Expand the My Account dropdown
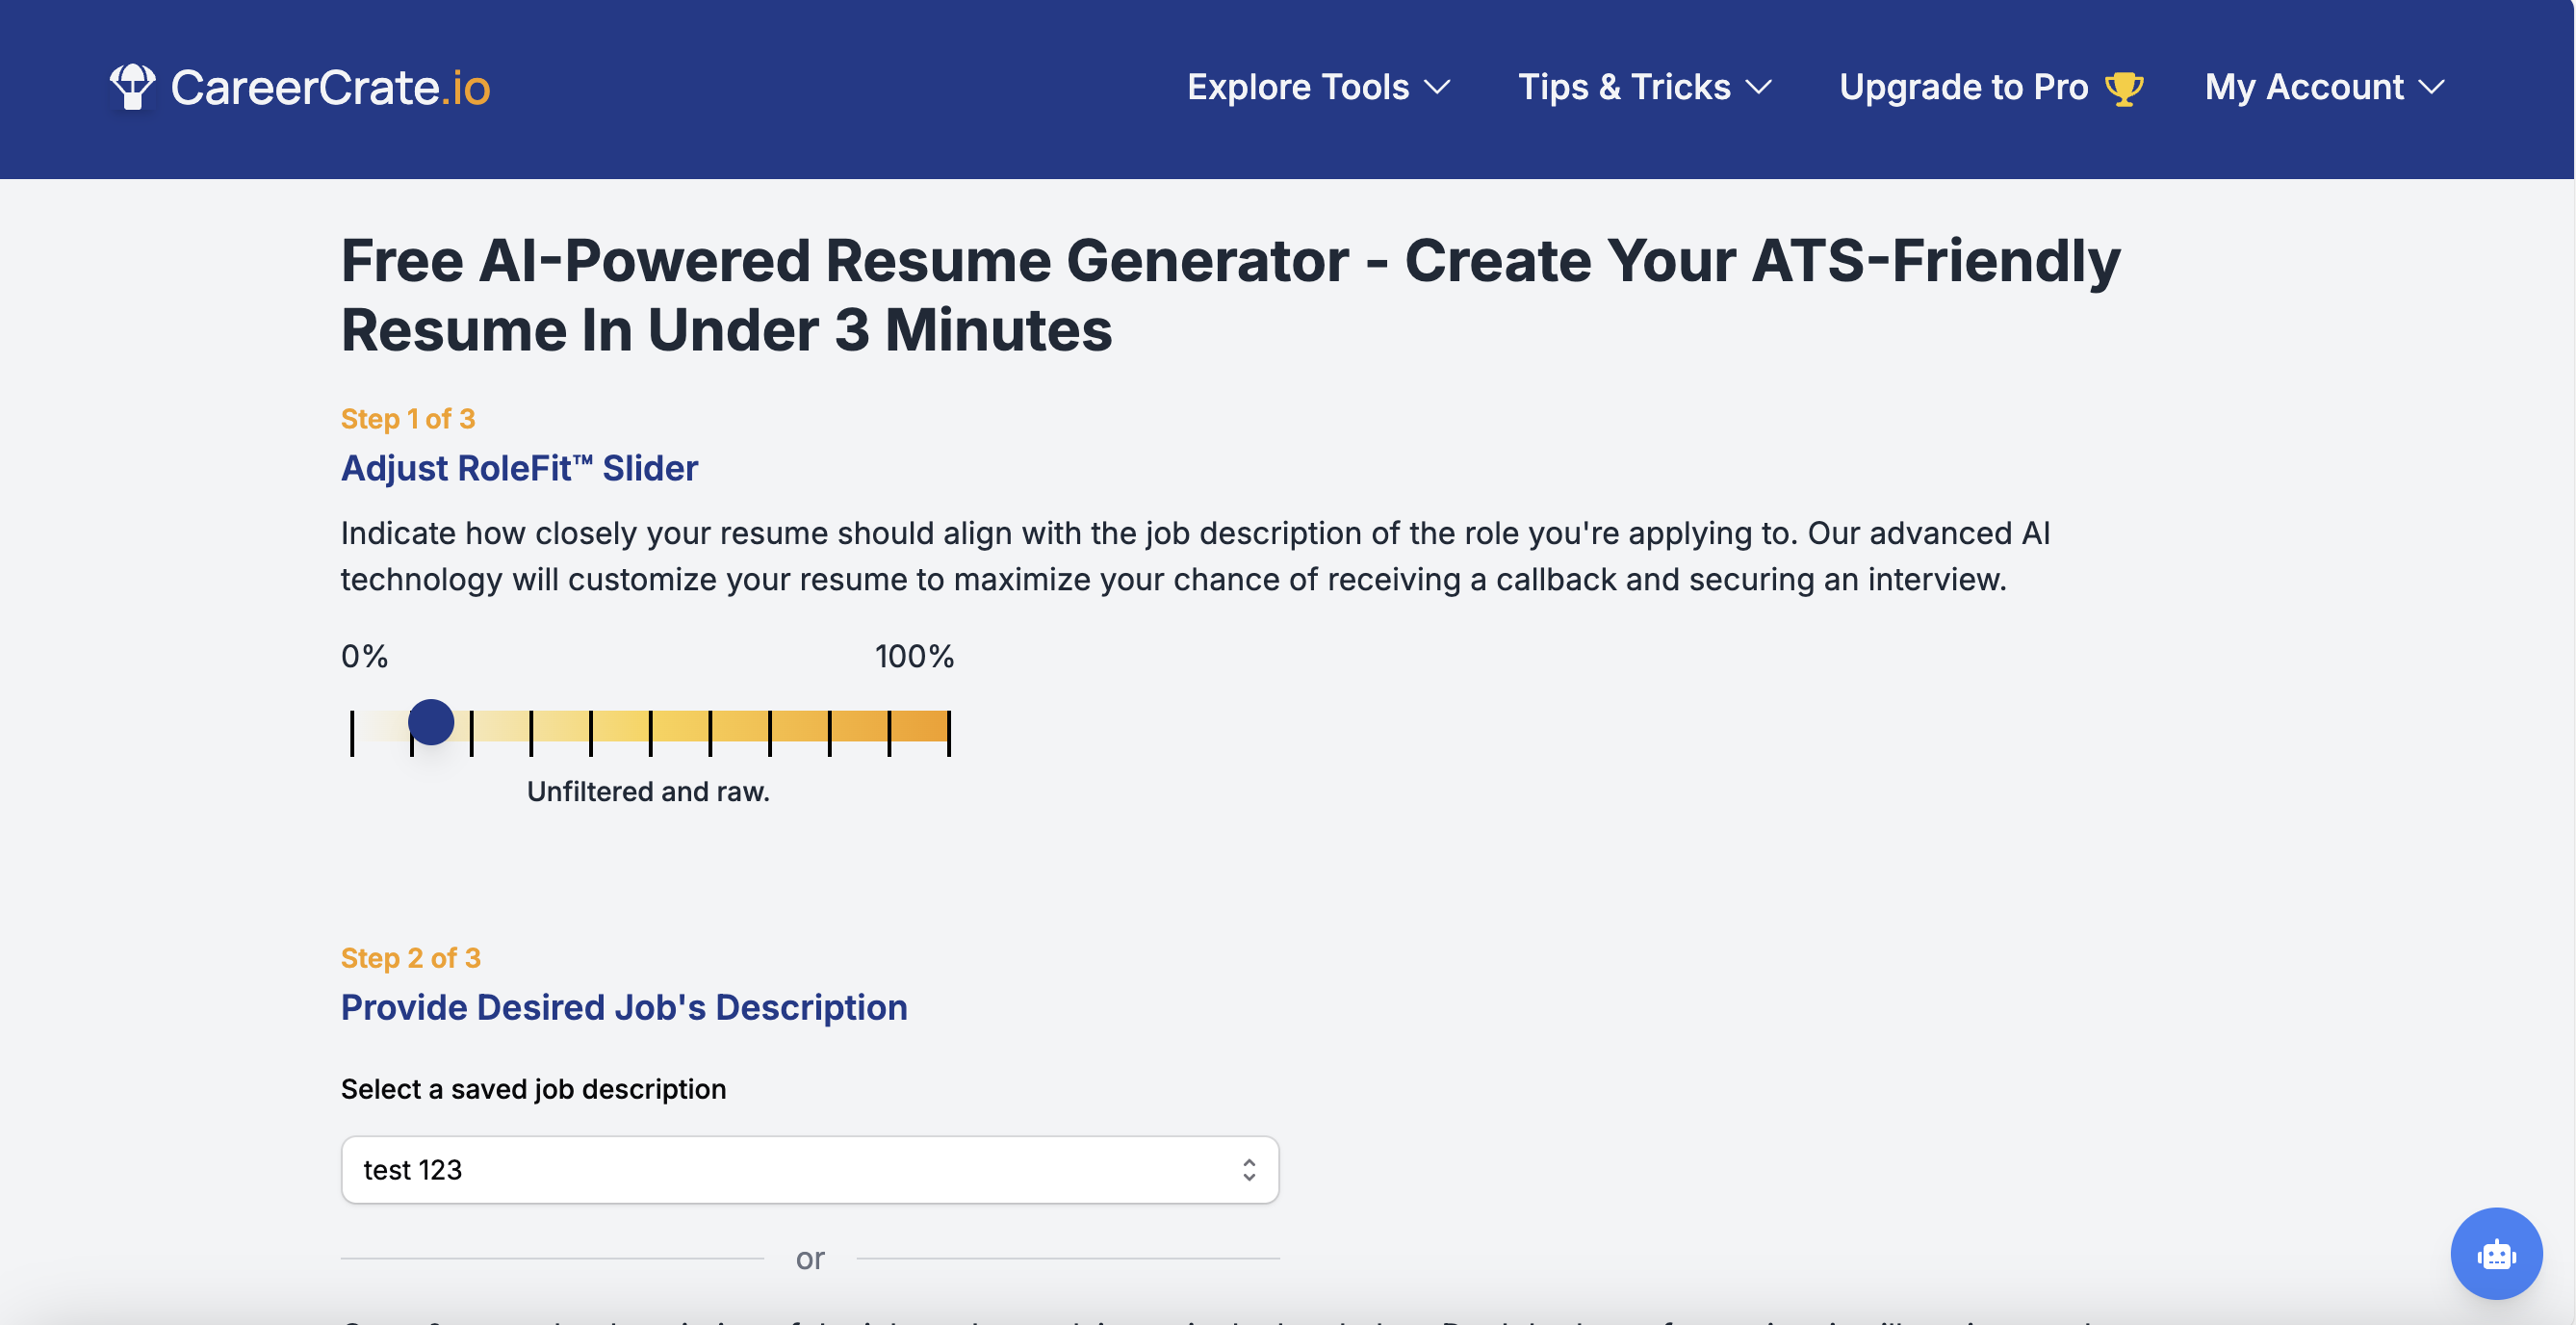The width and height of the screenshot is (2576, 1325). (2303, 88)
